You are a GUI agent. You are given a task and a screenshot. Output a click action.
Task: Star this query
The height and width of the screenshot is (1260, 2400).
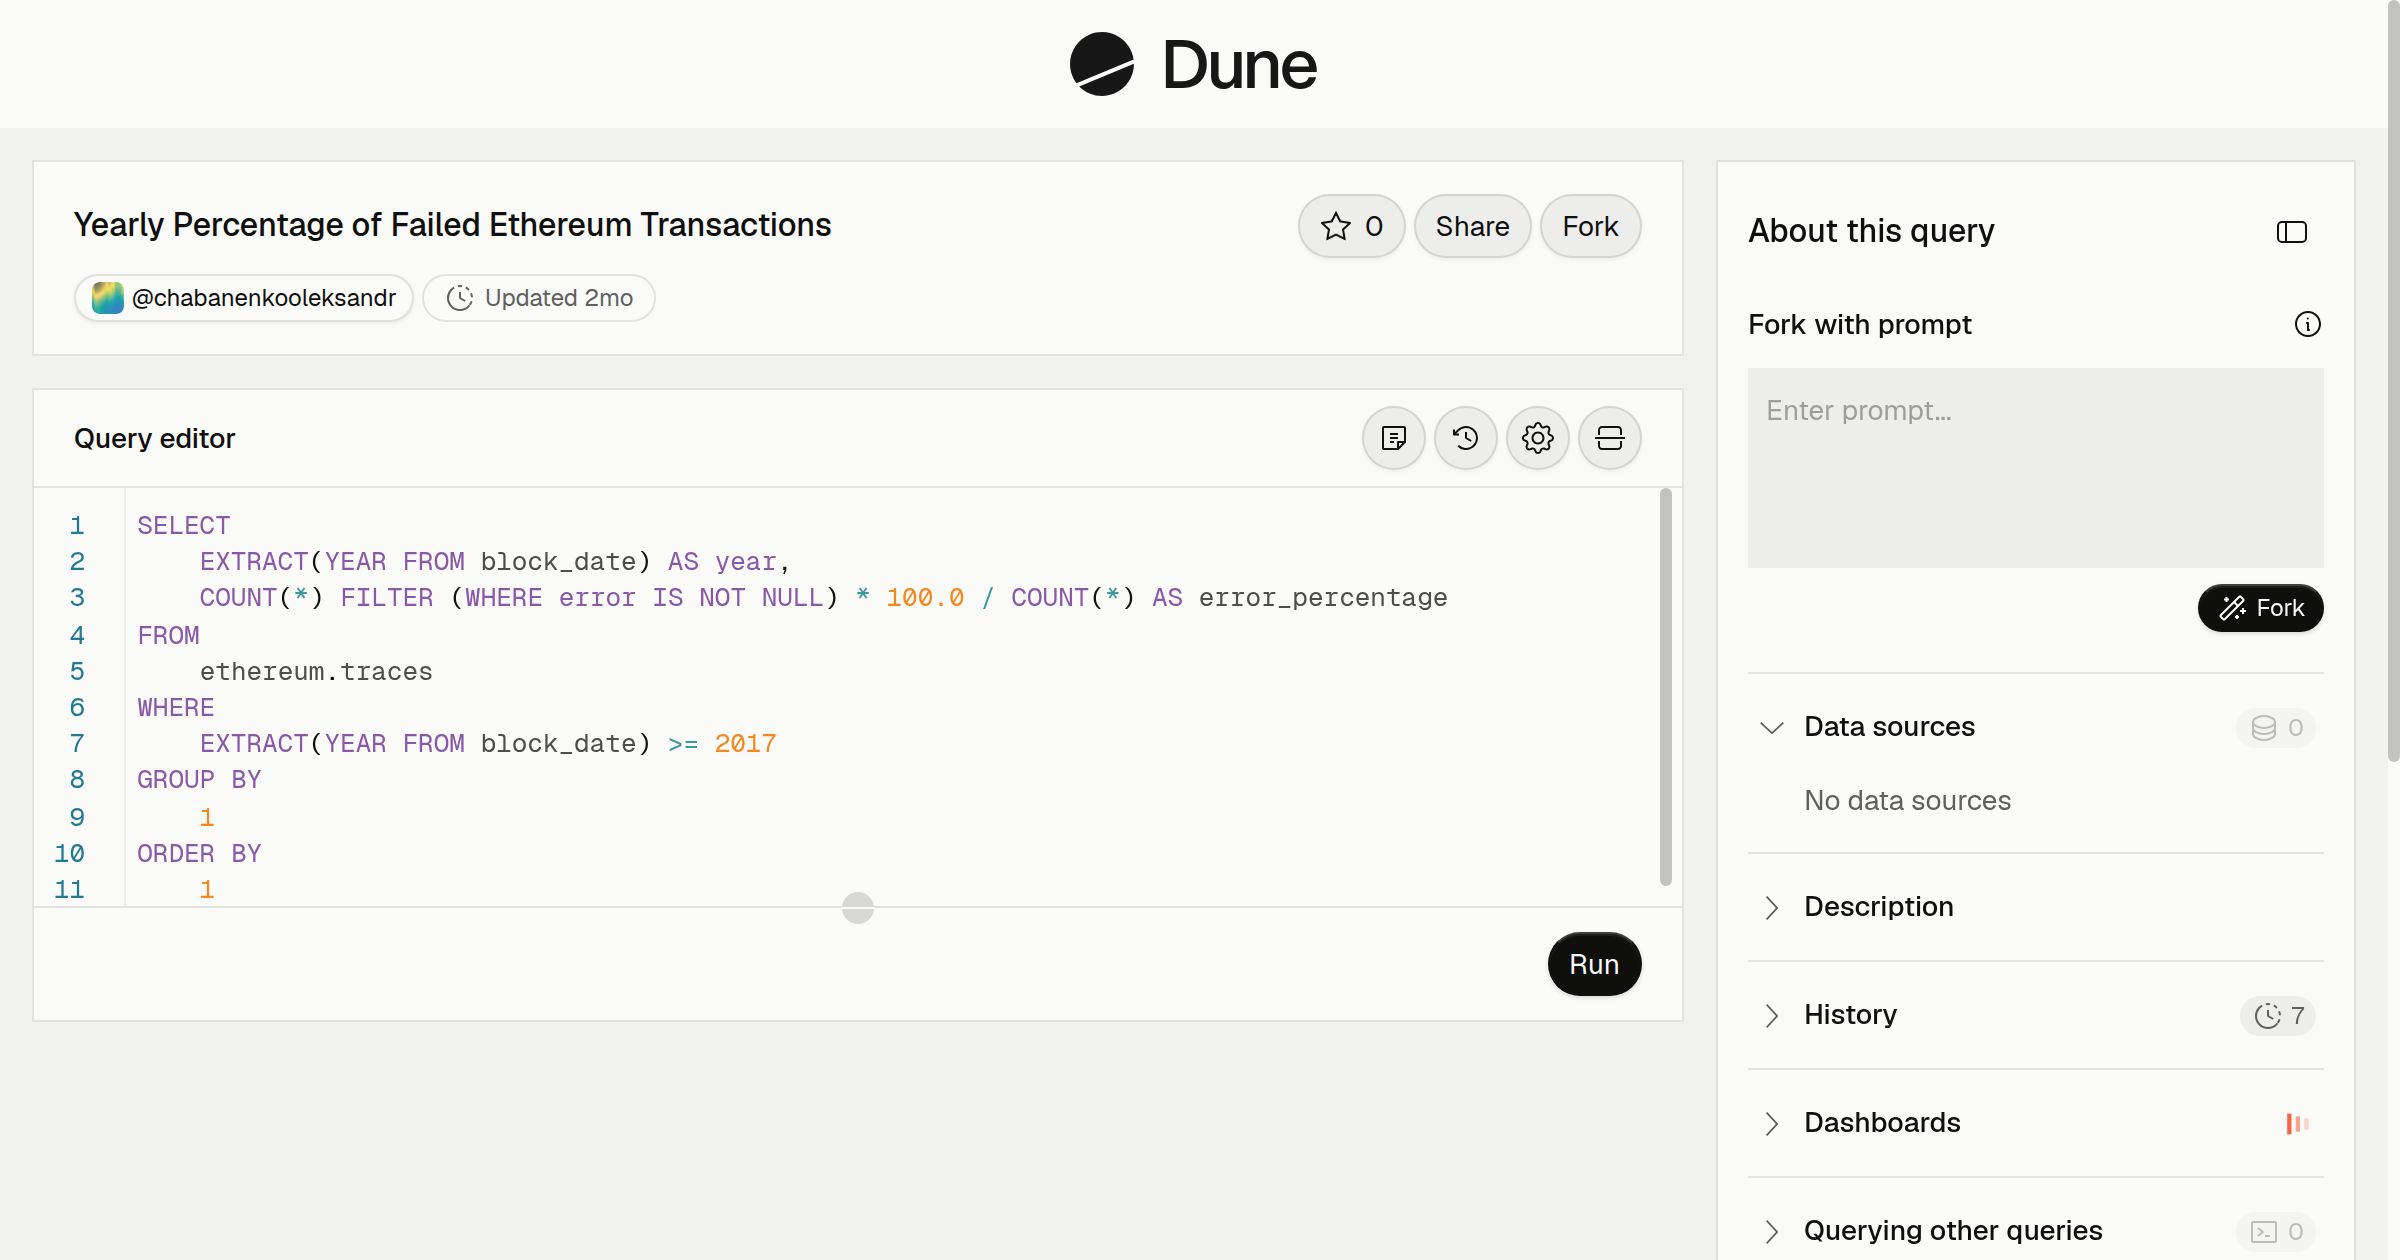tap(1351, 226)
